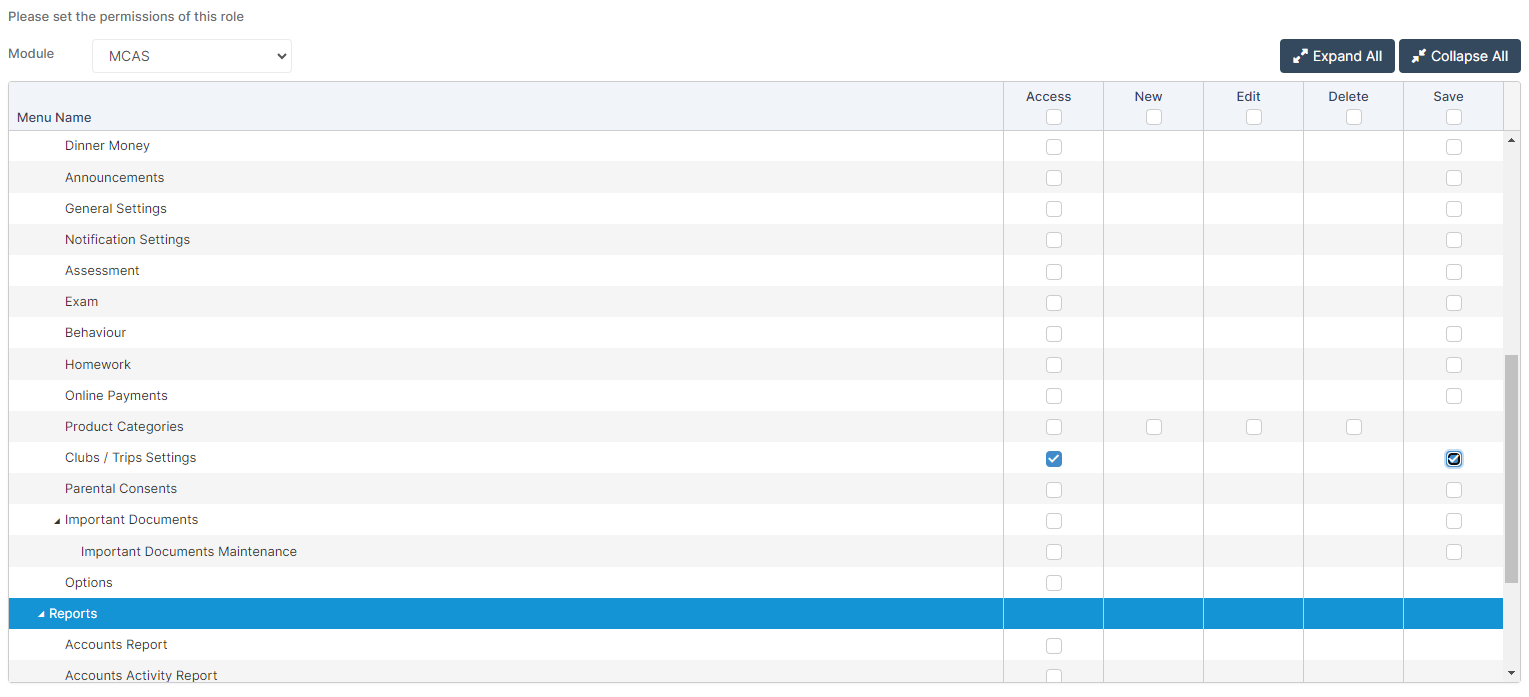
Task: Select the Dinner Money row label
Action: coord(107,146)
